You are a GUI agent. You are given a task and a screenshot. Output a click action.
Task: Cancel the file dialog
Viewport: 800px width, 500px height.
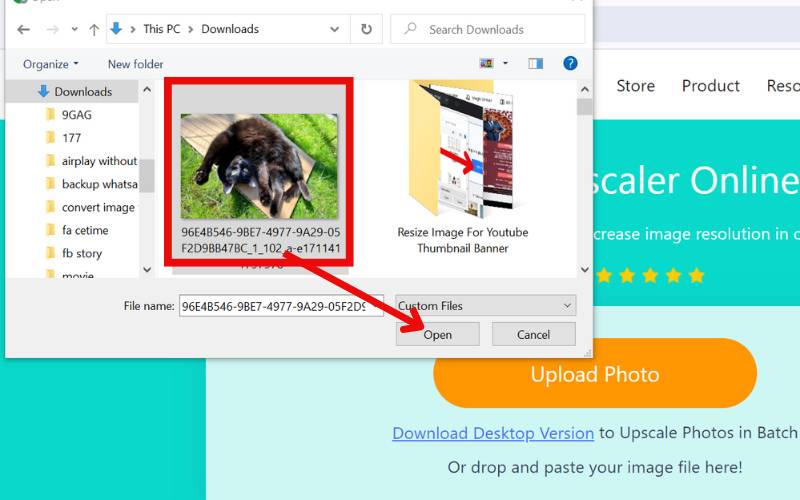point(534,335)
